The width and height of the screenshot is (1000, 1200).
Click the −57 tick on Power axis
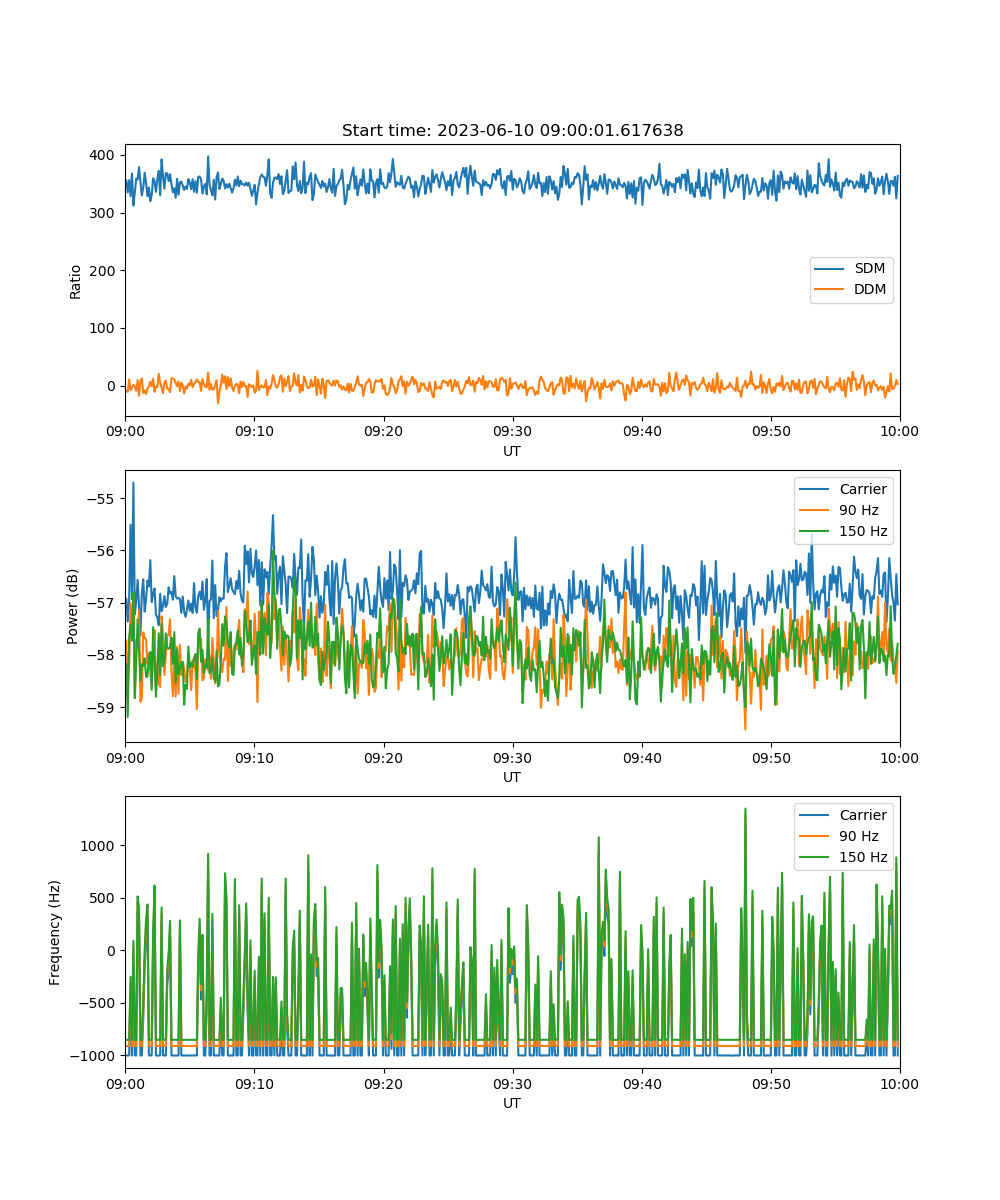pyautogui.click(x=101, y=603)
